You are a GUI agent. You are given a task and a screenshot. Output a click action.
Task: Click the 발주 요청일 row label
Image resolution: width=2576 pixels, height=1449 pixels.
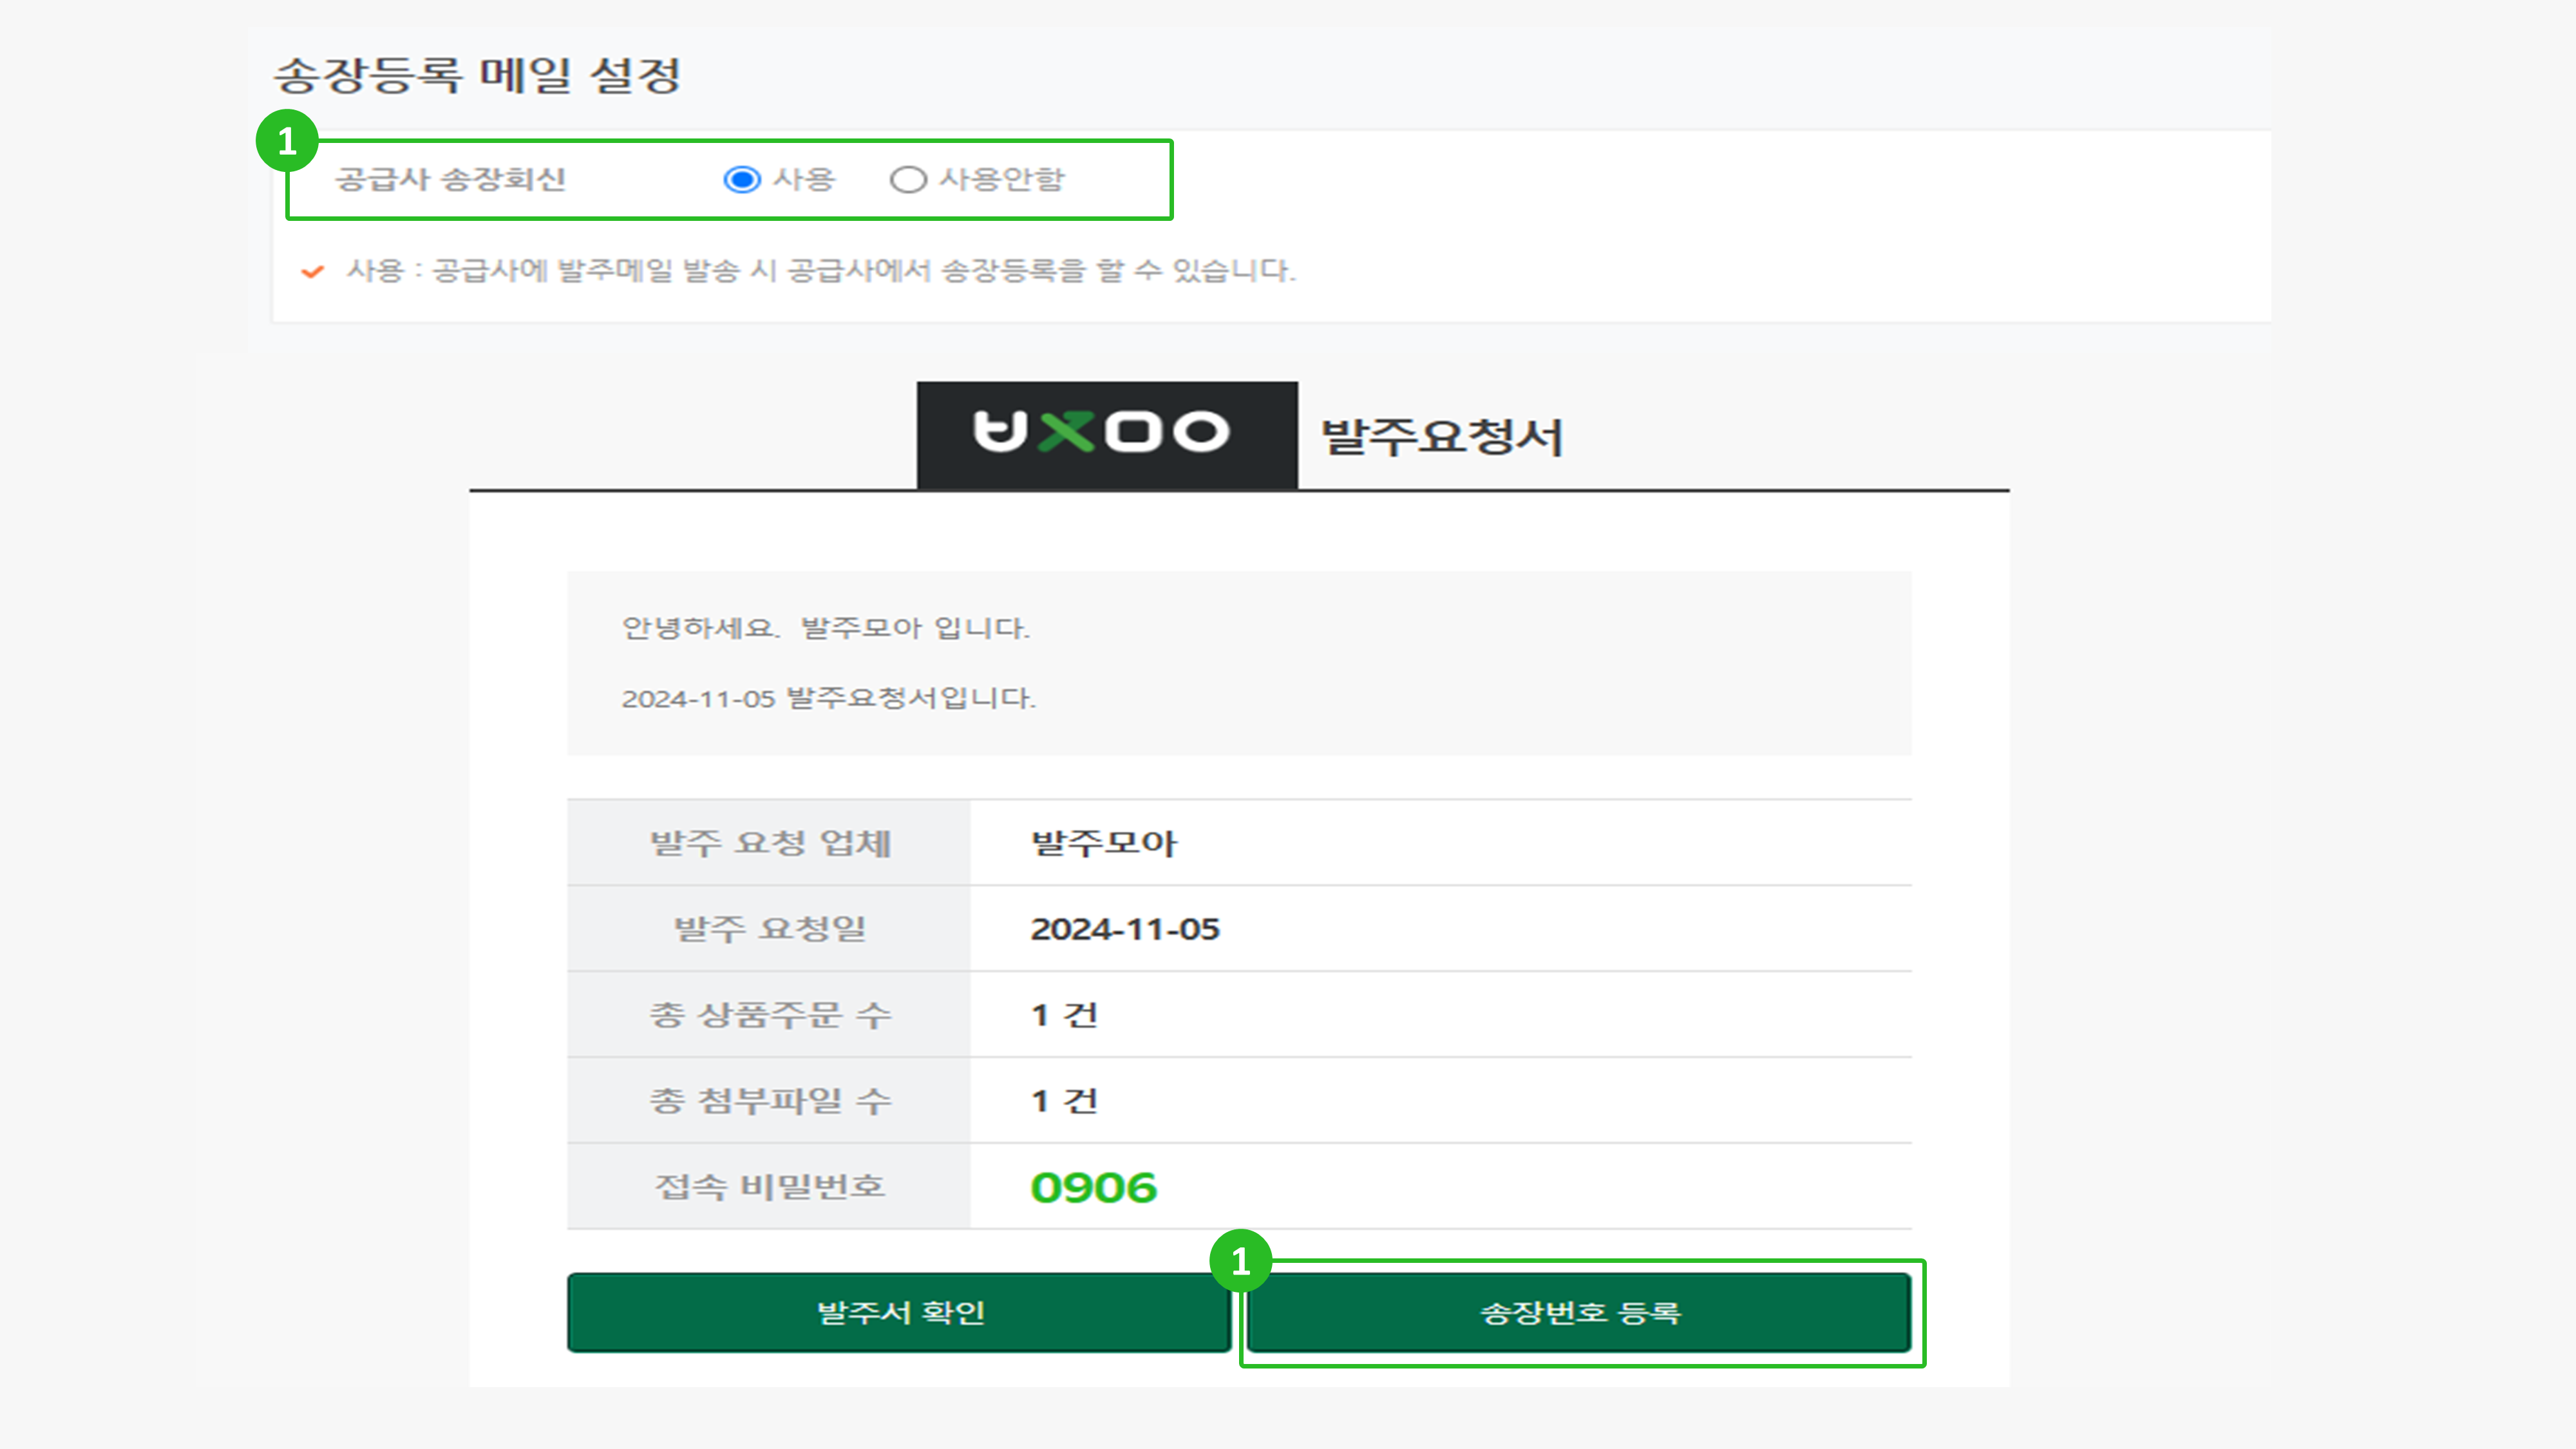pyautogui.click(x=769, y=929)
